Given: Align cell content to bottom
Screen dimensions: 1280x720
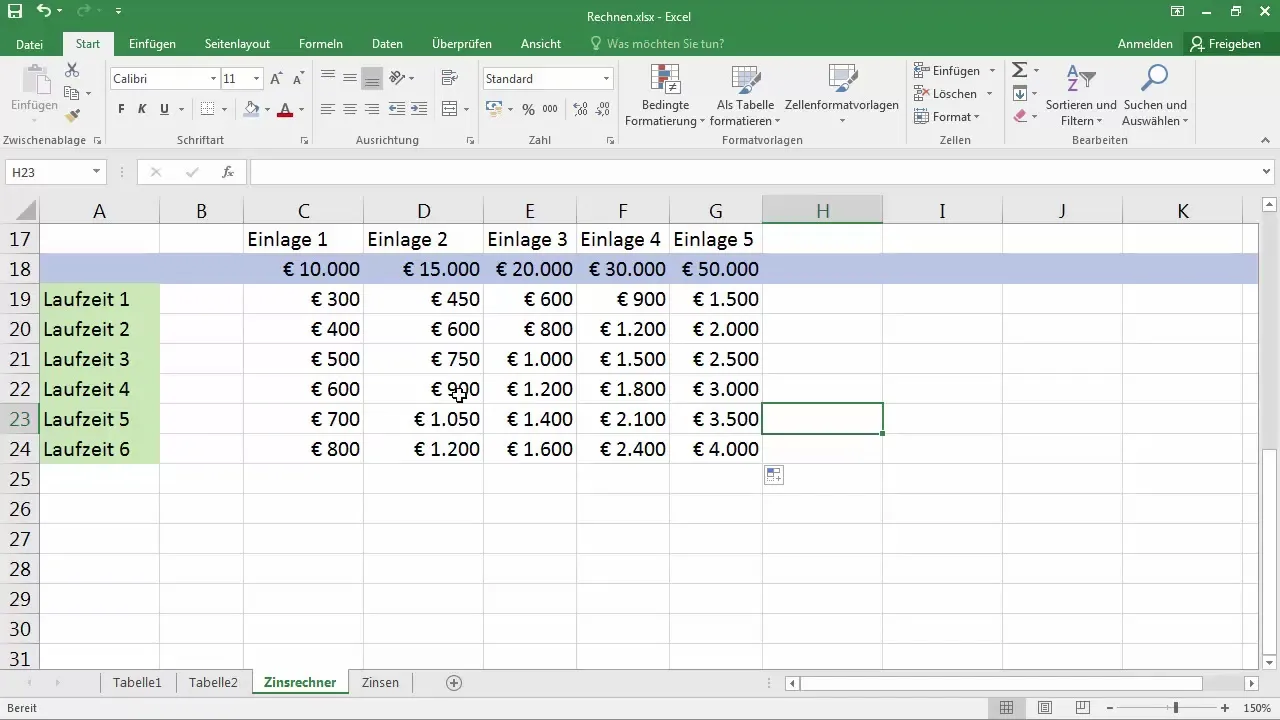Looking at the screenshot, I should coord(372,78).
